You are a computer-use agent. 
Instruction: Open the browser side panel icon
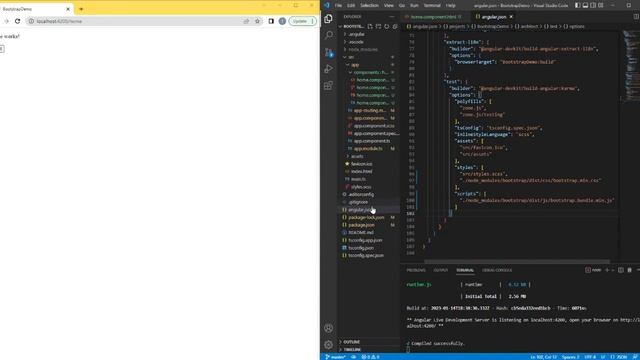pos(271,21)
